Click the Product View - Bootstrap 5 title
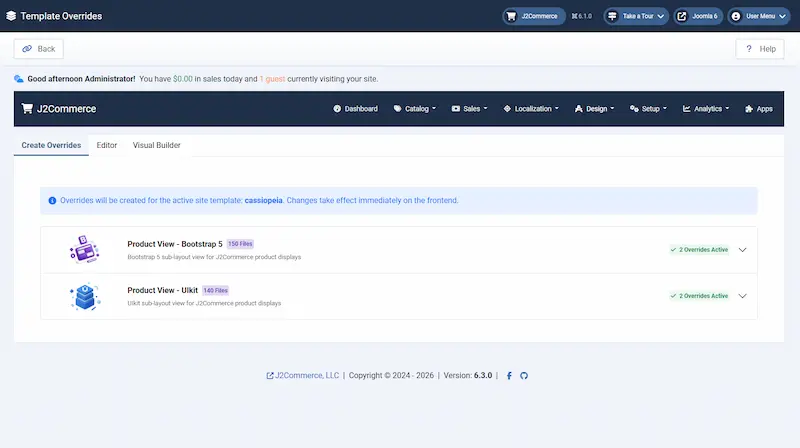The width and height of the screenshot is (800, 448). [175, 244]
